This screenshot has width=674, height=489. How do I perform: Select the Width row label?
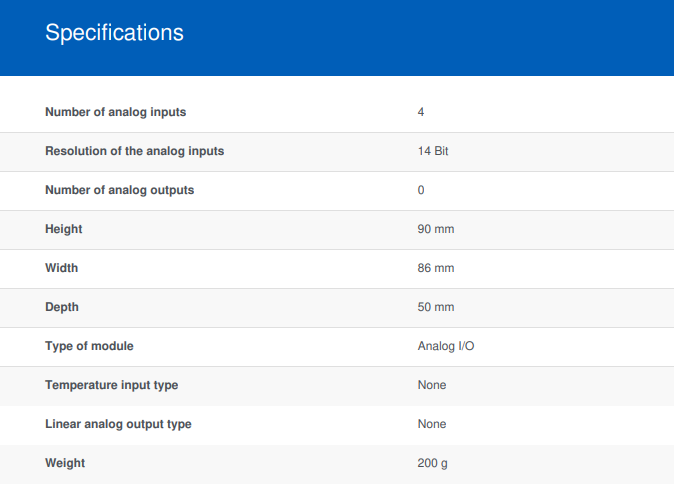[x=61, y=268]
